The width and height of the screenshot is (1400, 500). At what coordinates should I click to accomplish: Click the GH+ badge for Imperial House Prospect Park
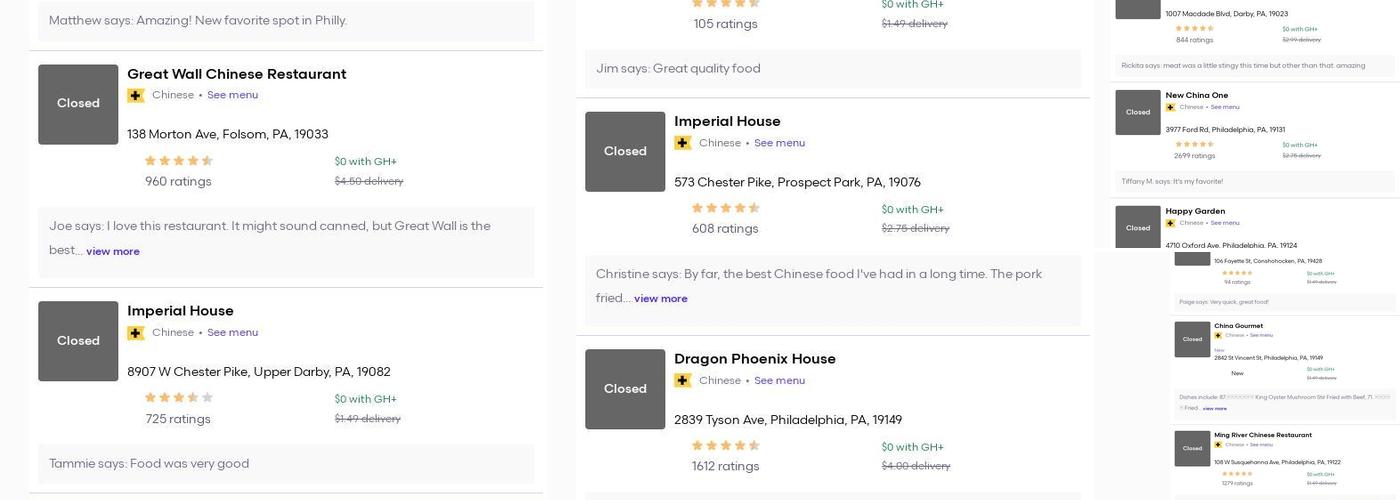(x=683, y=143)
